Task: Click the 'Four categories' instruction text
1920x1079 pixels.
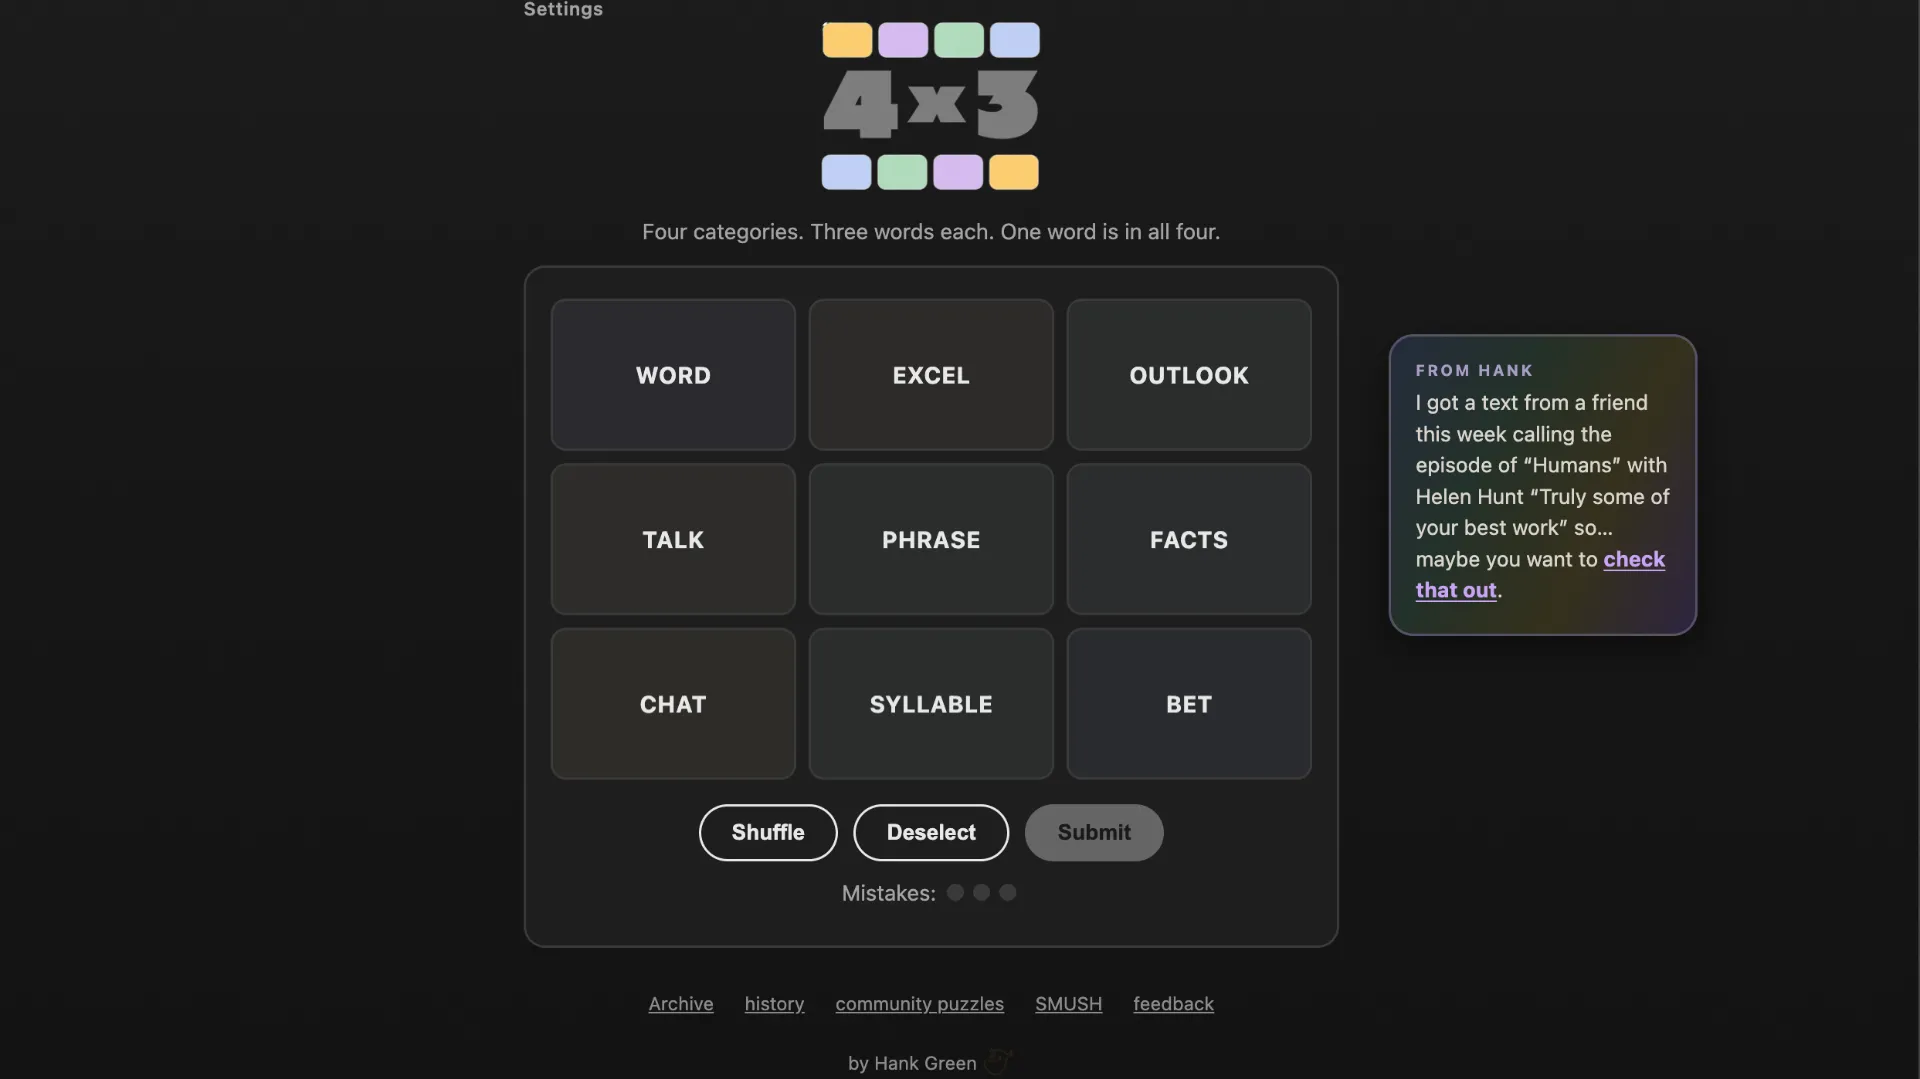Action: tap(931, 232)
